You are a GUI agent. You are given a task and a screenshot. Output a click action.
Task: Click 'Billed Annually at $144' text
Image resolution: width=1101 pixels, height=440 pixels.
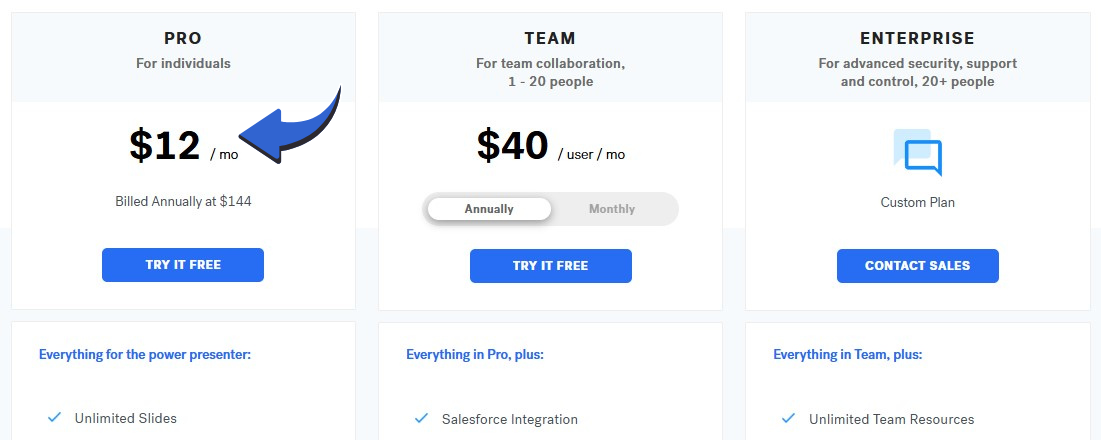[x=183, y=201]
